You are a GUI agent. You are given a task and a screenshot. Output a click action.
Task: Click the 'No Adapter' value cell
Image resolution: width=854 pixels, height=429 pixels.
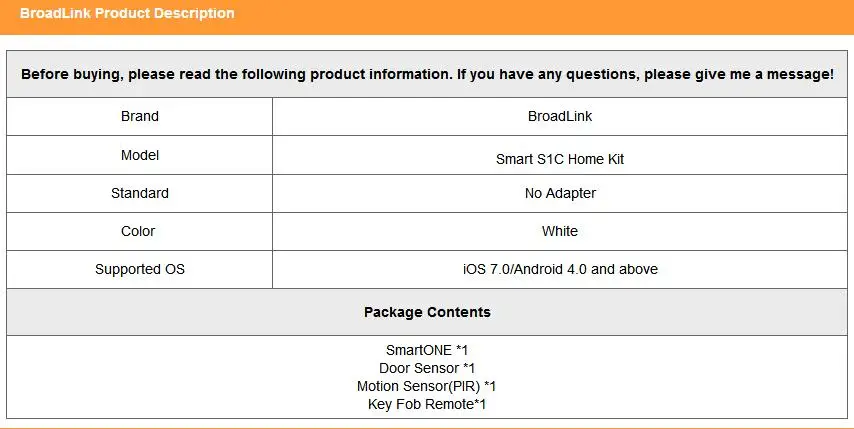[560, 193]
